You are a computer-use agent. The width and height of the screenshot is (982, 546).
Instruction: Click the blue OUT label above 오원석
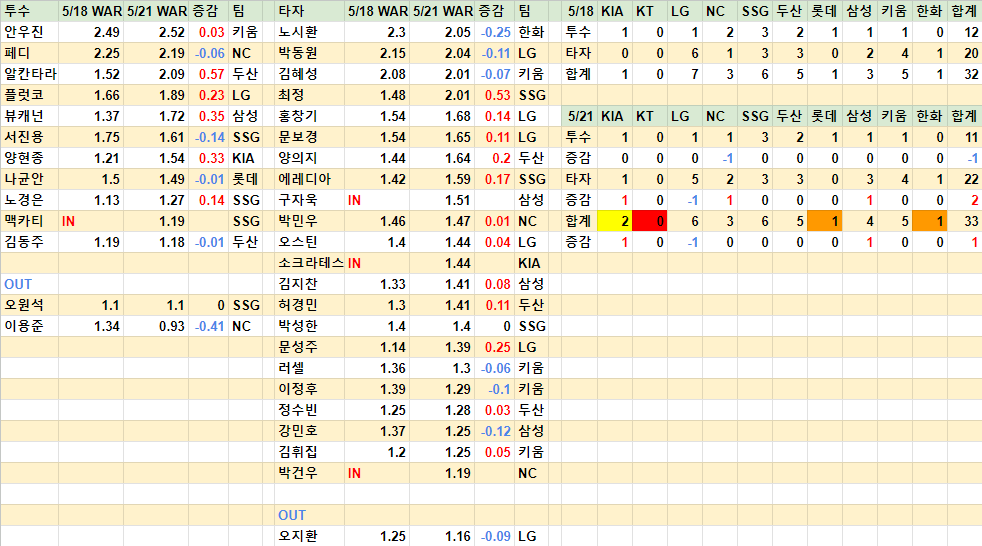(18, 284)
